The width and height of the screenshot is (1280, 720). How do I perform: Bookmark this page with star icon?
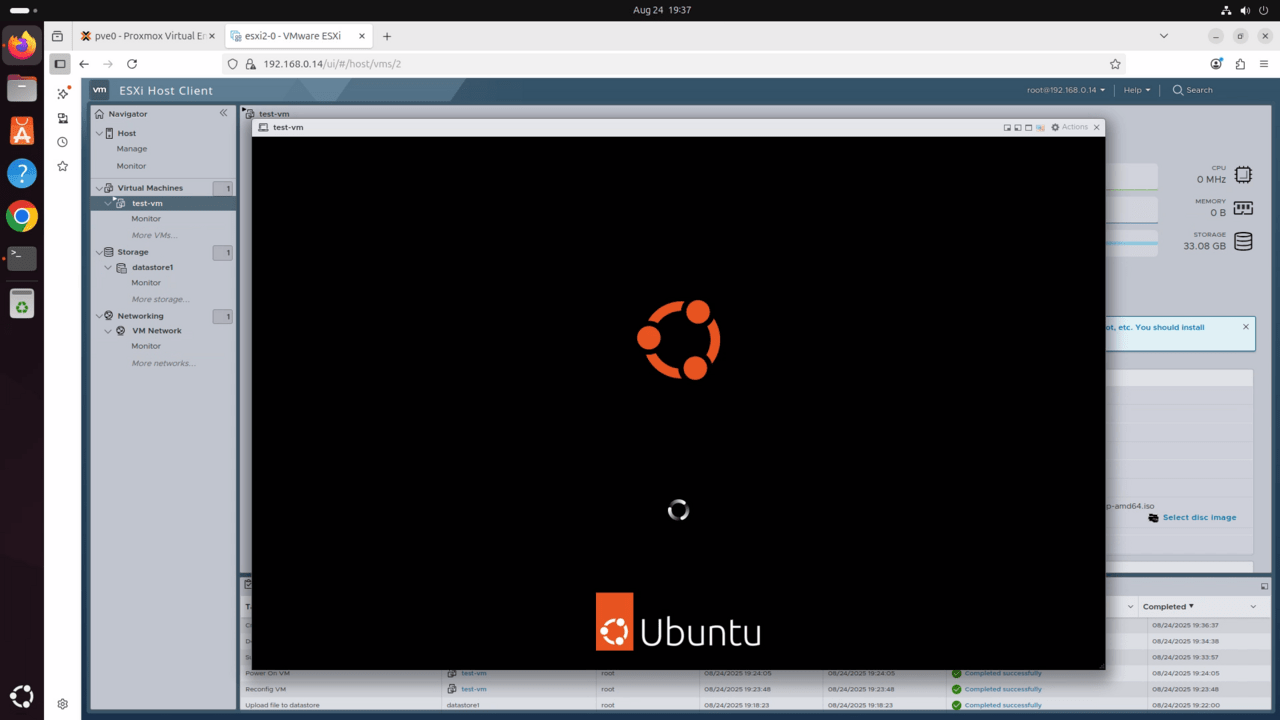click(x=1116, y=64)
